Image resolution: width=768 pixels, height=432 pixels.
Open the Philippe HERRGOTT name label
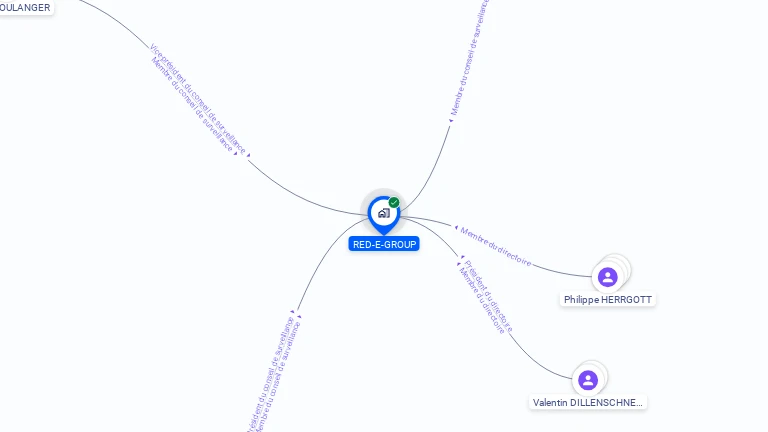click(608, 300)
